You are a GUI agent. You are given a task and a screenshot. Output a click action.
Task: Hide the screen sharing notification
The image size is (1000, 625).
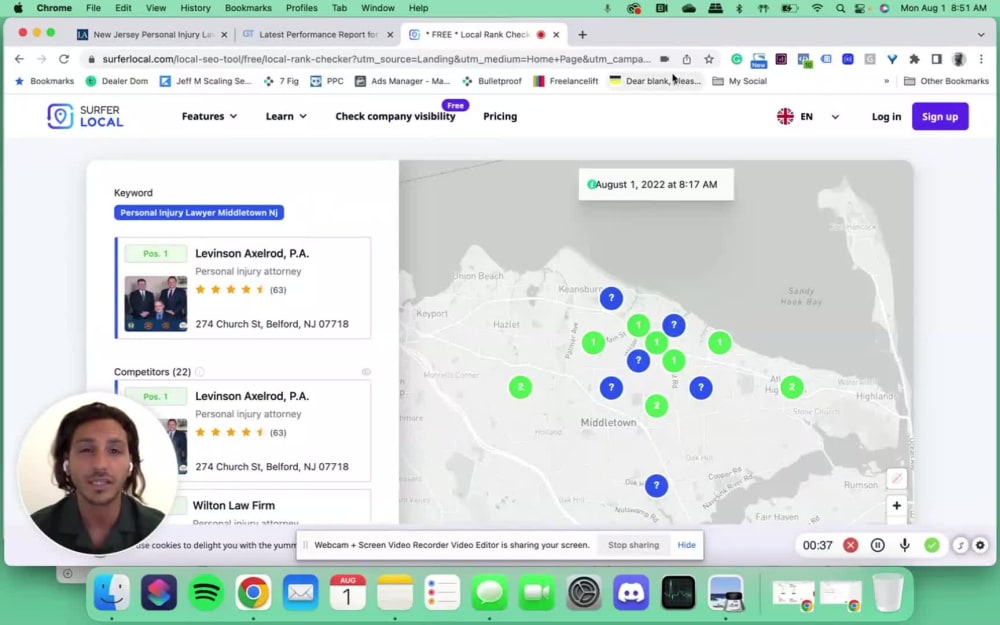pyautogui.click(x=686, y=545)
